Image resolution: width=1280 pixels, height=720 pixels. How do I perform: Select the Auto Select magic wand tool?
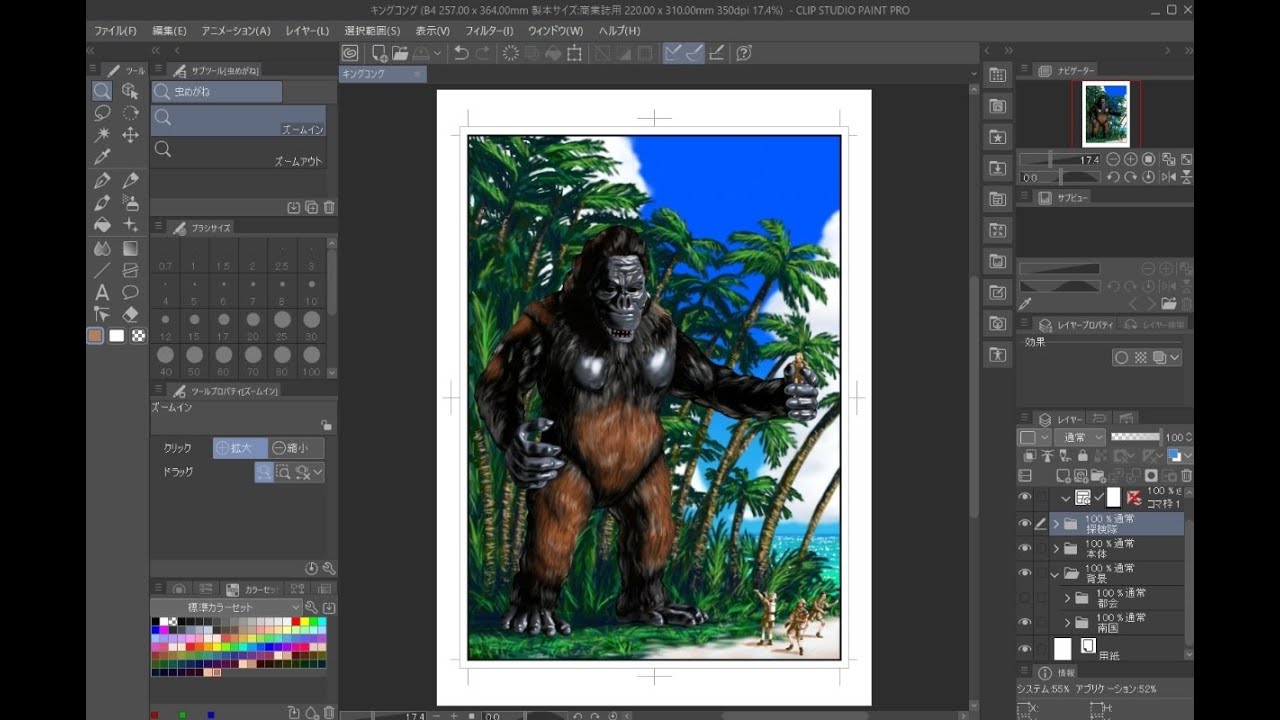(x=102, y=135)
